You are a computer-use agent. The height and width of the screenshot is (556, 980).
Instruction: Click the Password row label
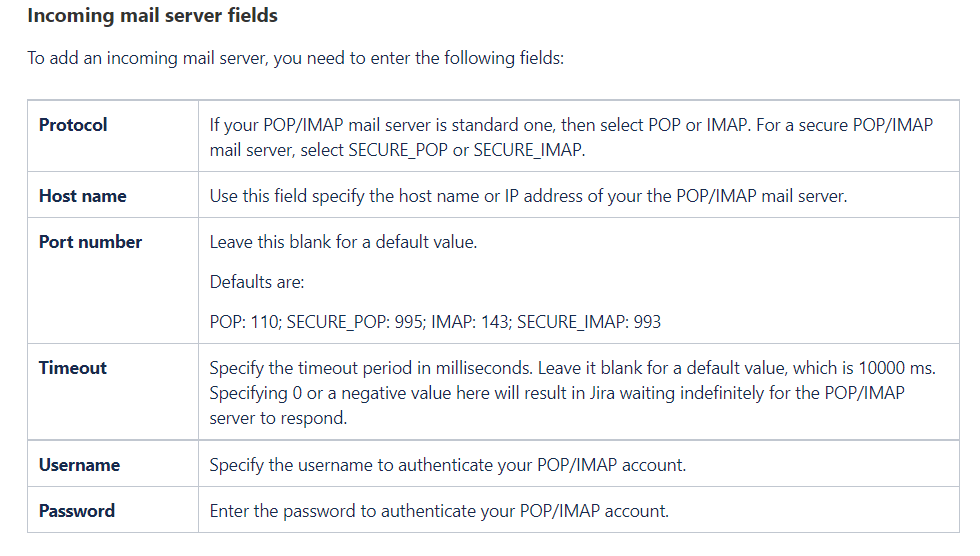pos(76,511)
